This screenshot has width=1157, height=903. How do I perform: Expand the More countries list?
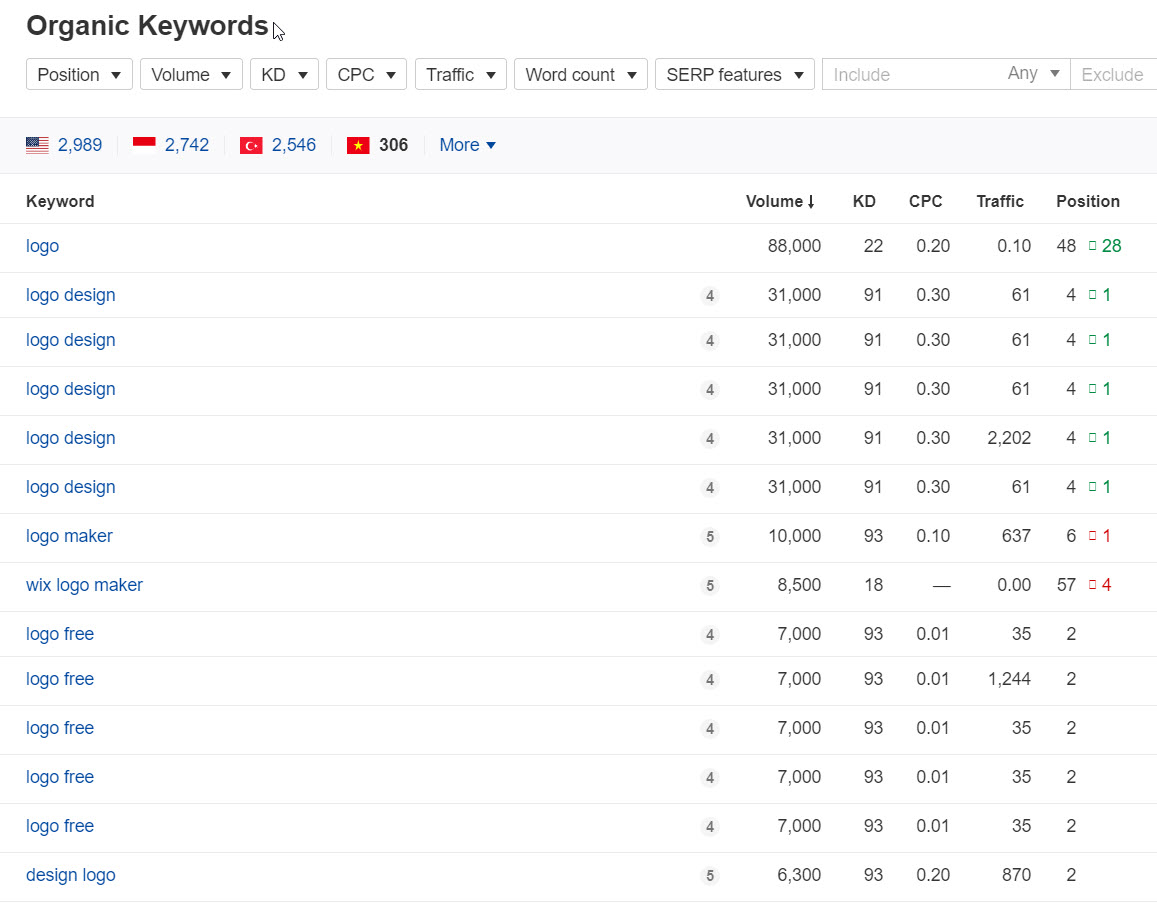[x=467, y=145]
